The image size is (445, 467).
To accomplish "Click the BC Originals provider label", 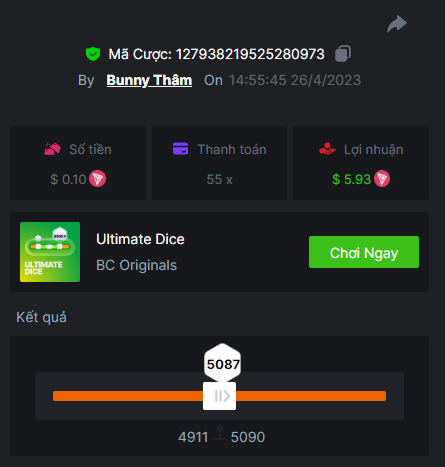I will [136, 265].
